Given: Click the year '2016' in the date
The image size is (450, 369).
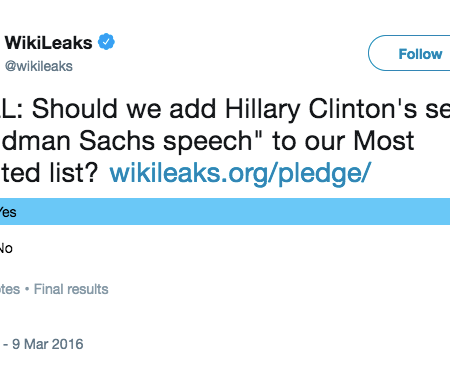Looking at the screenshot, I should (x=68, y=344).
